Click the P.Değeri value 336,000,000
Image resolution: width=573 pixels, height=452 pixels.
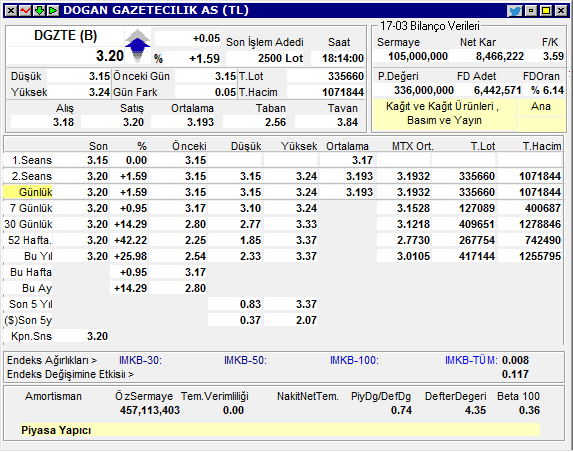(424, 90)
